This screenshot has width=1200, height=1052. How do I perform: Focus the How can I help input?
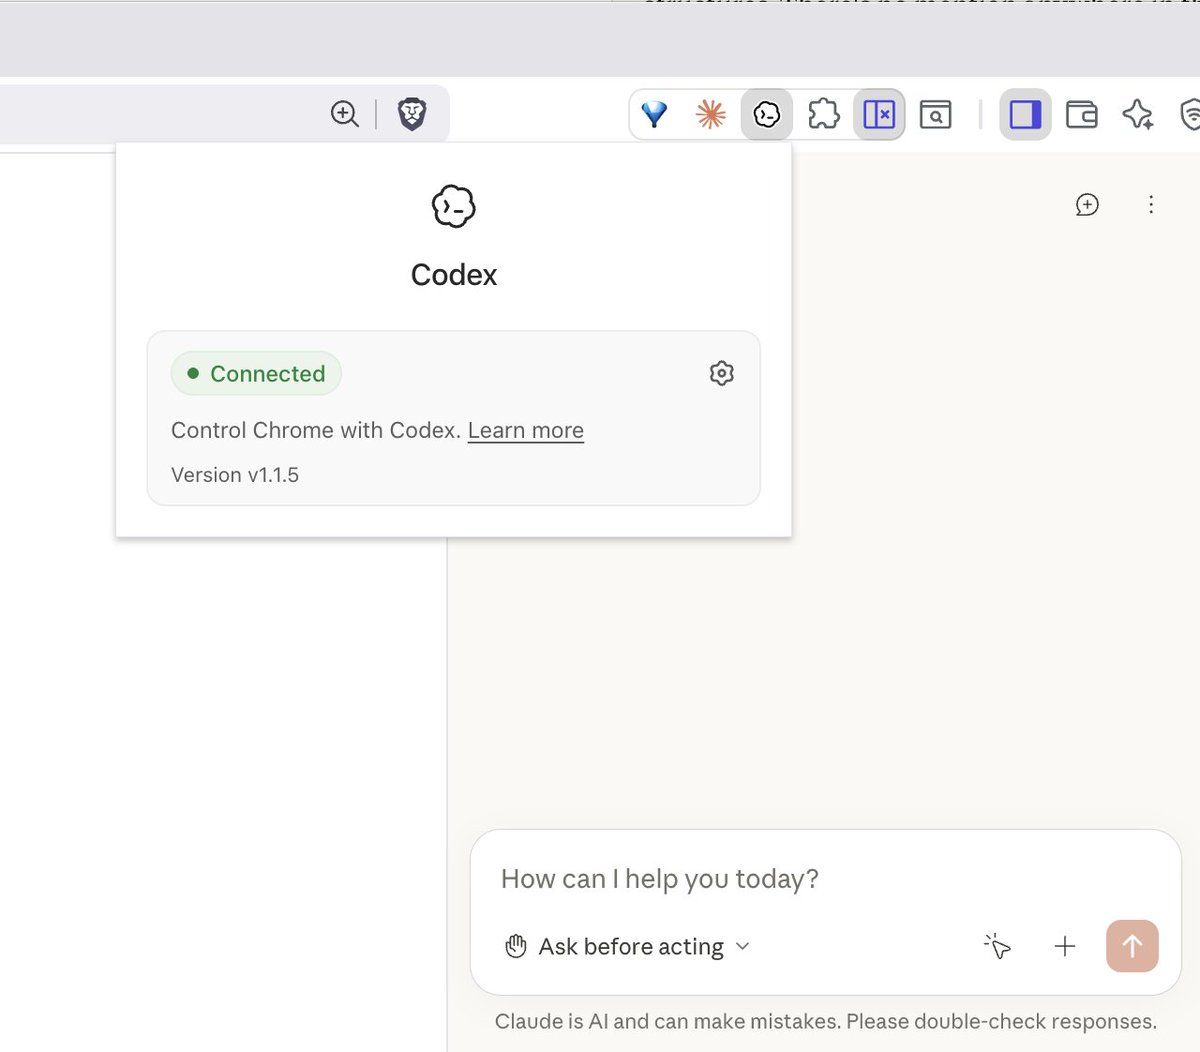[826, 879]
